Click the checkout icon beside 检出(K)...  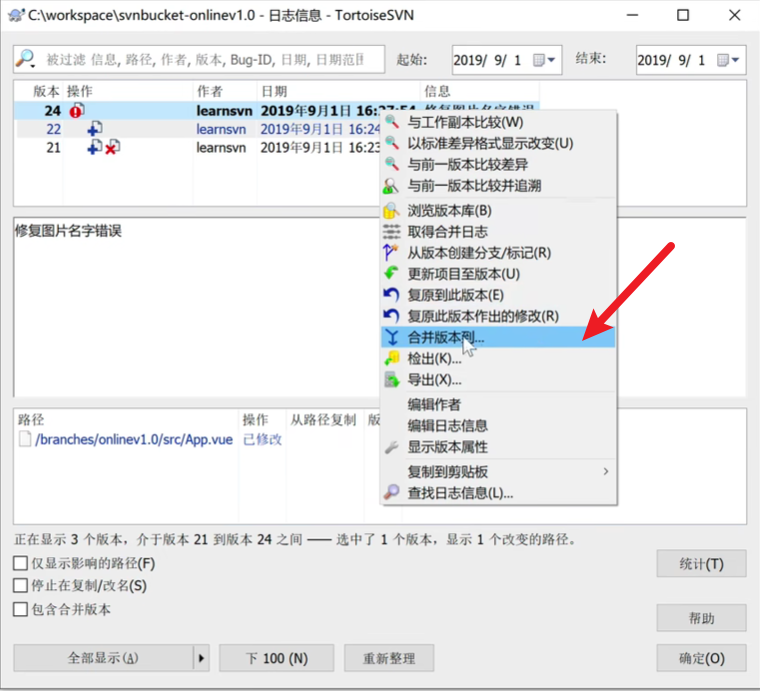tap(392, 359)
